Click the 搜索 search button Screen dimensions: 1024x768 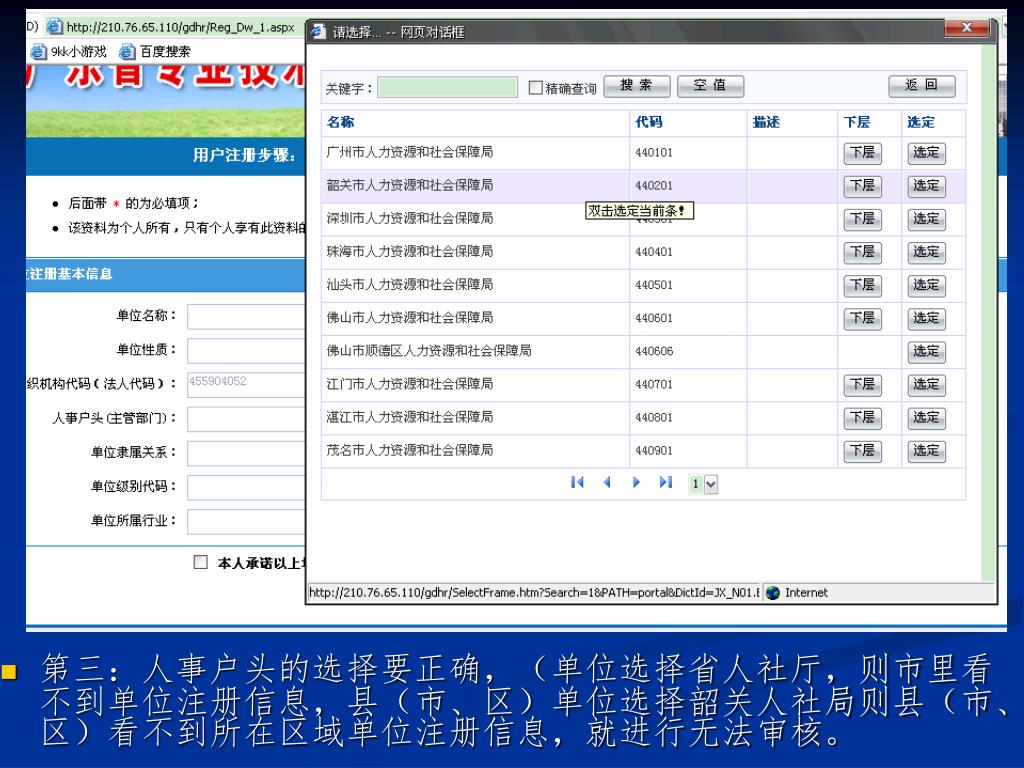point(636,87)
